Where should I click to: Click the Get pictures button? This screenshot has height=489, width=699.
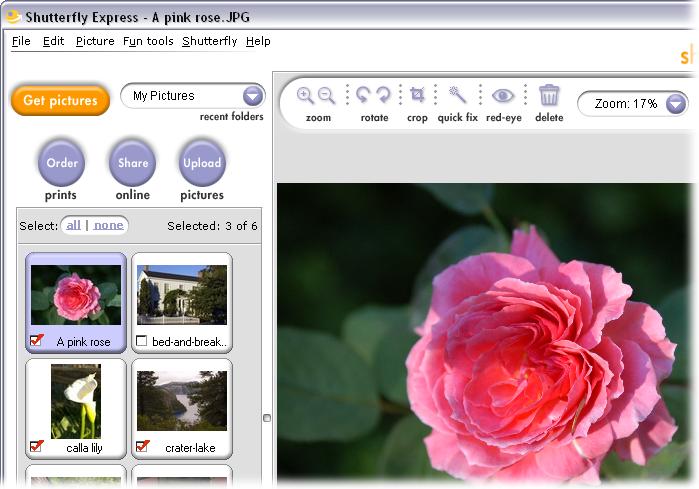click(x=60, y=100)
